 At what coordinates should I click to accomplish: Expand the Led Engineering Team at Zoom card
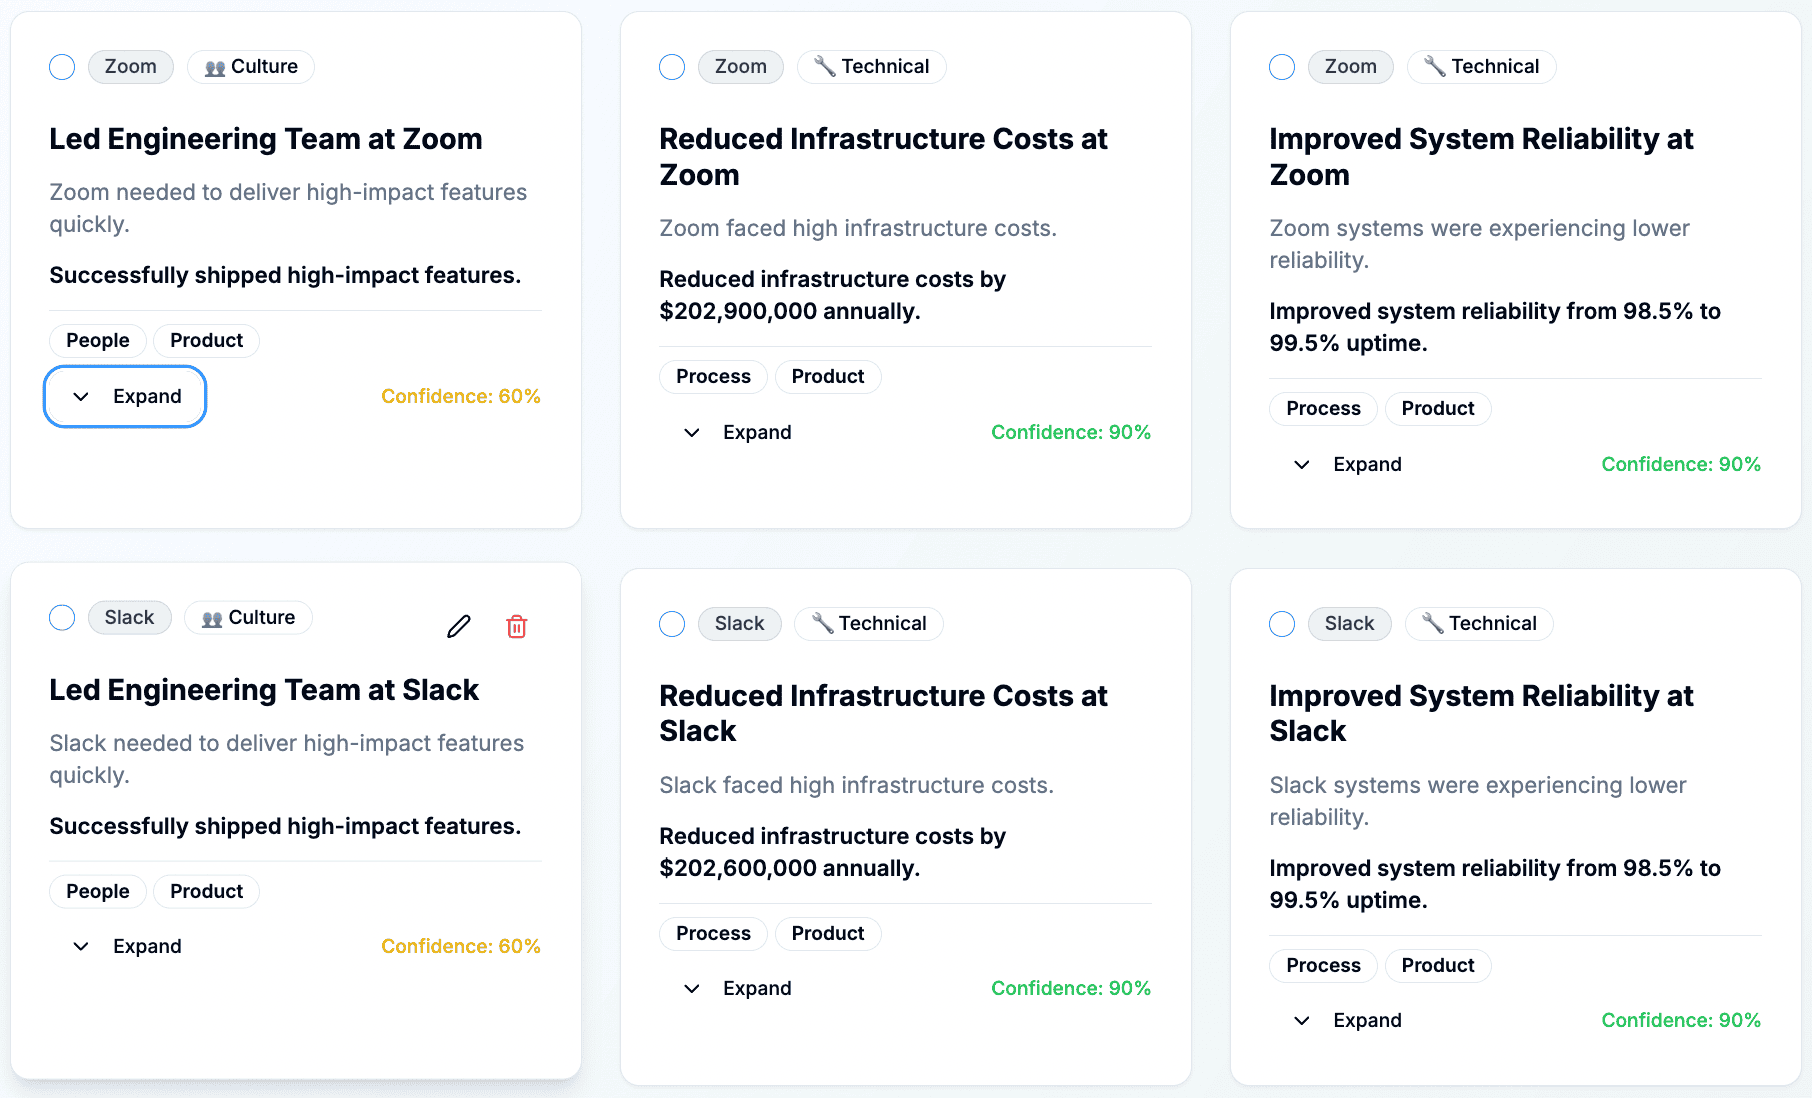pos(125,396)
